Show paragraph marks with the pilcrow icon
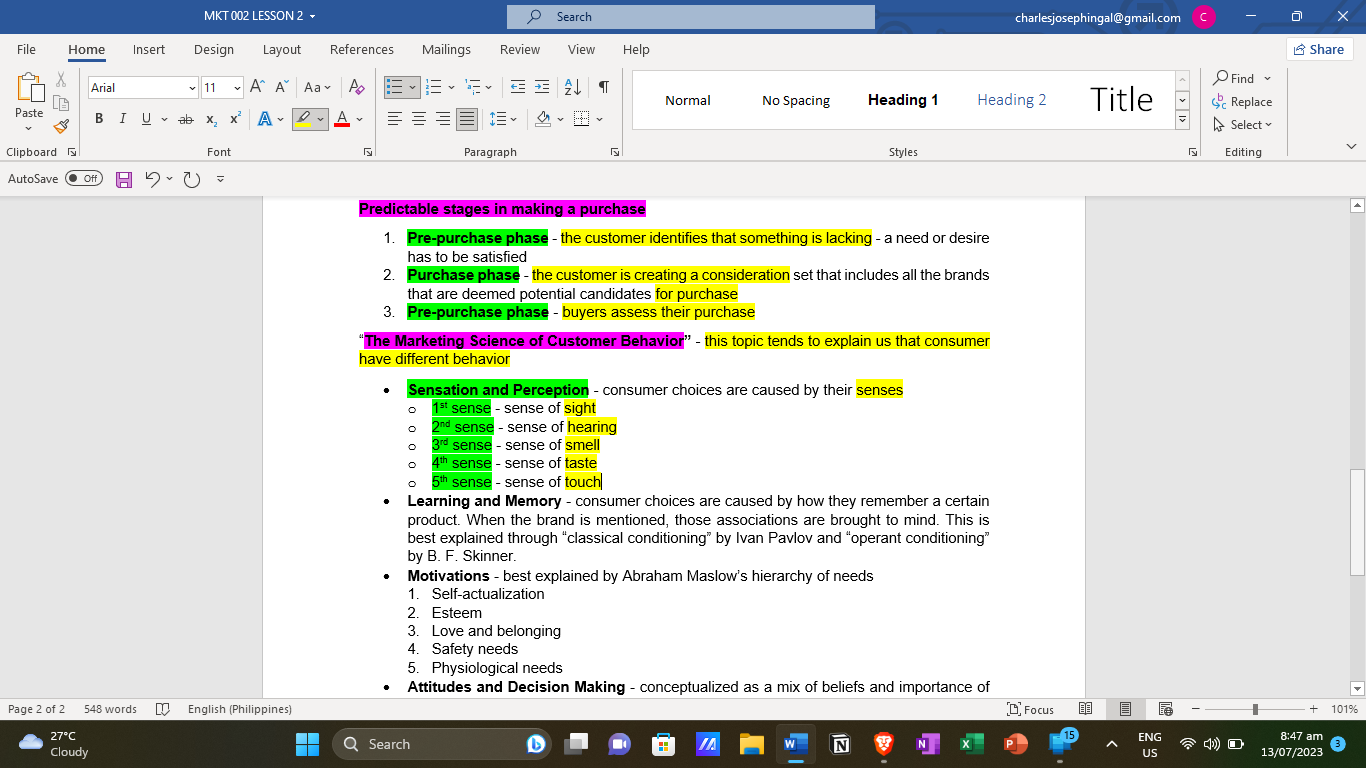 tap(603, 87)
